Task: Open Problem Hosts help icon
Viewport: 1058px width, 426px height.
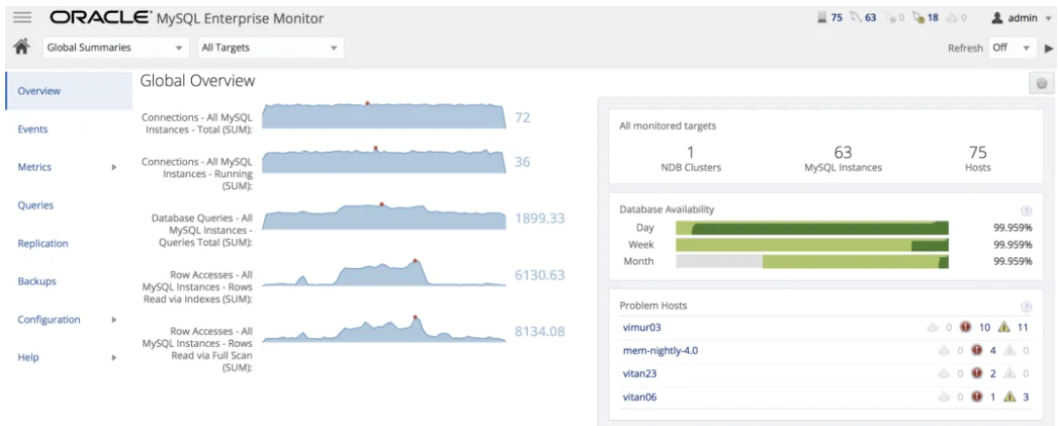Action: pos(1026,307)
